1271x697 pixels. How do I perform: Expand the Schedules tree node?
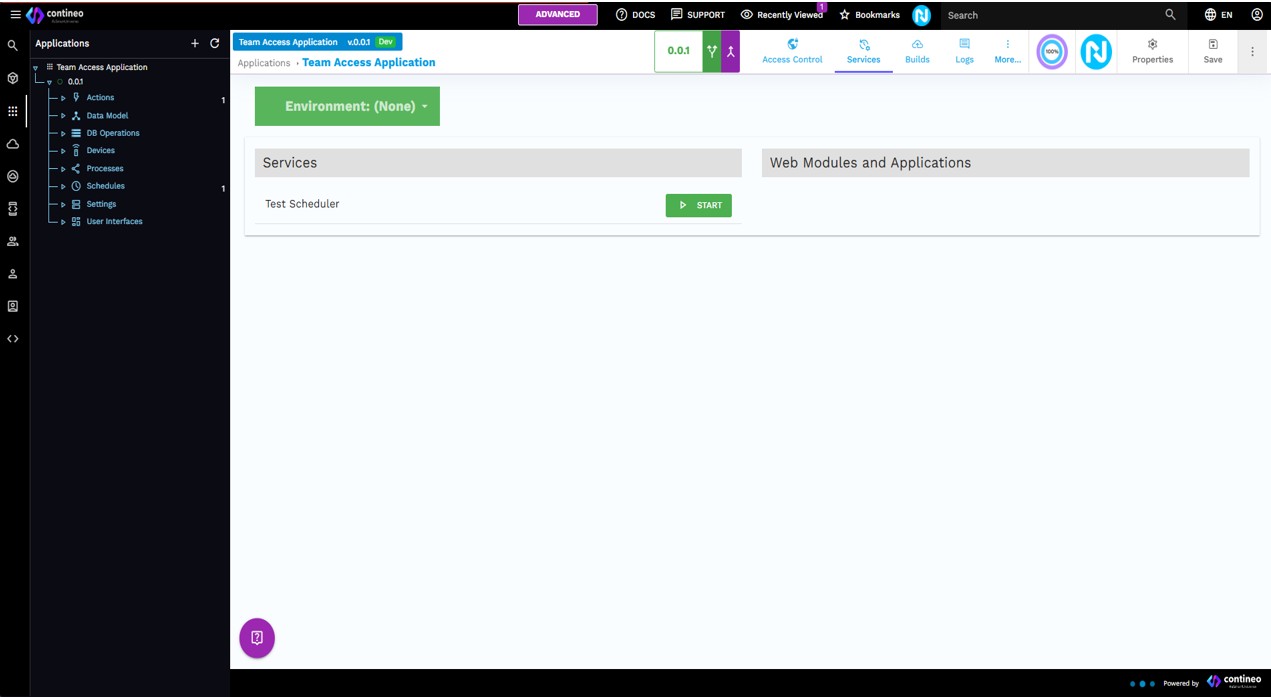(63, 186)
